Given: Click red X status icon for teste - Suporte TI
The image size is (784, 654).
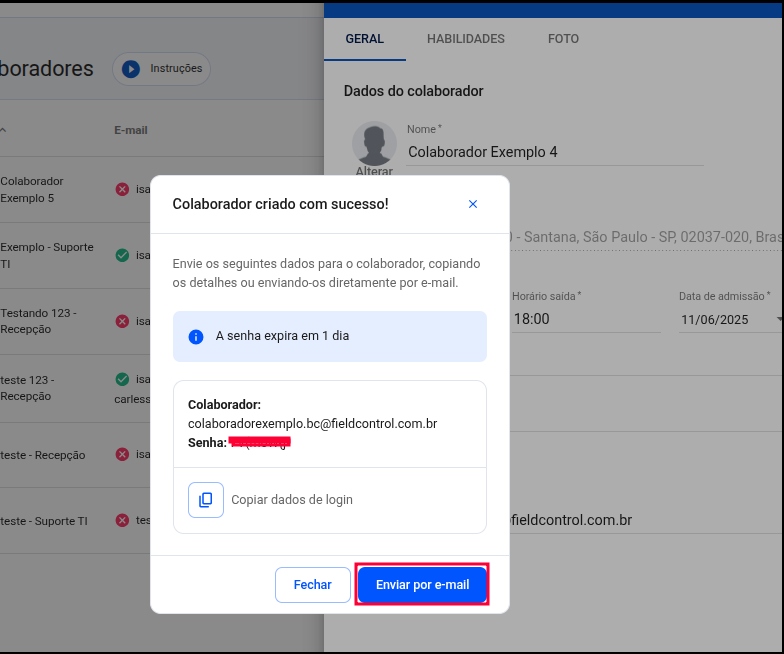Looking at the screenshot, I should point(122,520).
